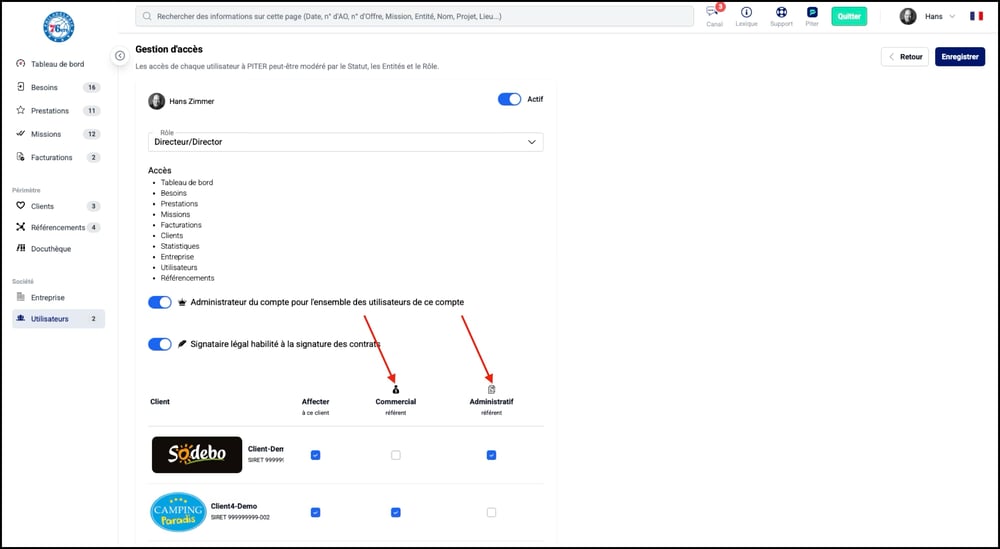Open the Lexique info icon
The image size is (1000, 549).
pos(746,13)
